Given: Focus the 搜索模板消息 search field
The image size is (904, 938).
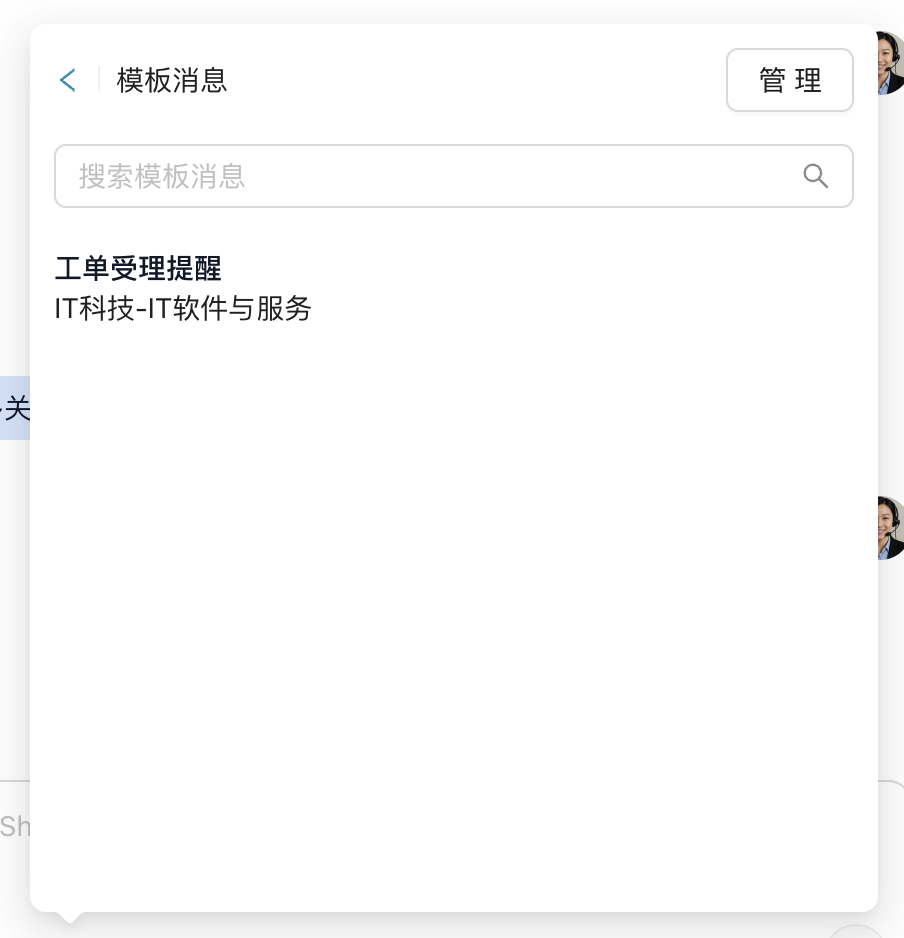Looking at the screenshot, I should (x=430, y=176).
